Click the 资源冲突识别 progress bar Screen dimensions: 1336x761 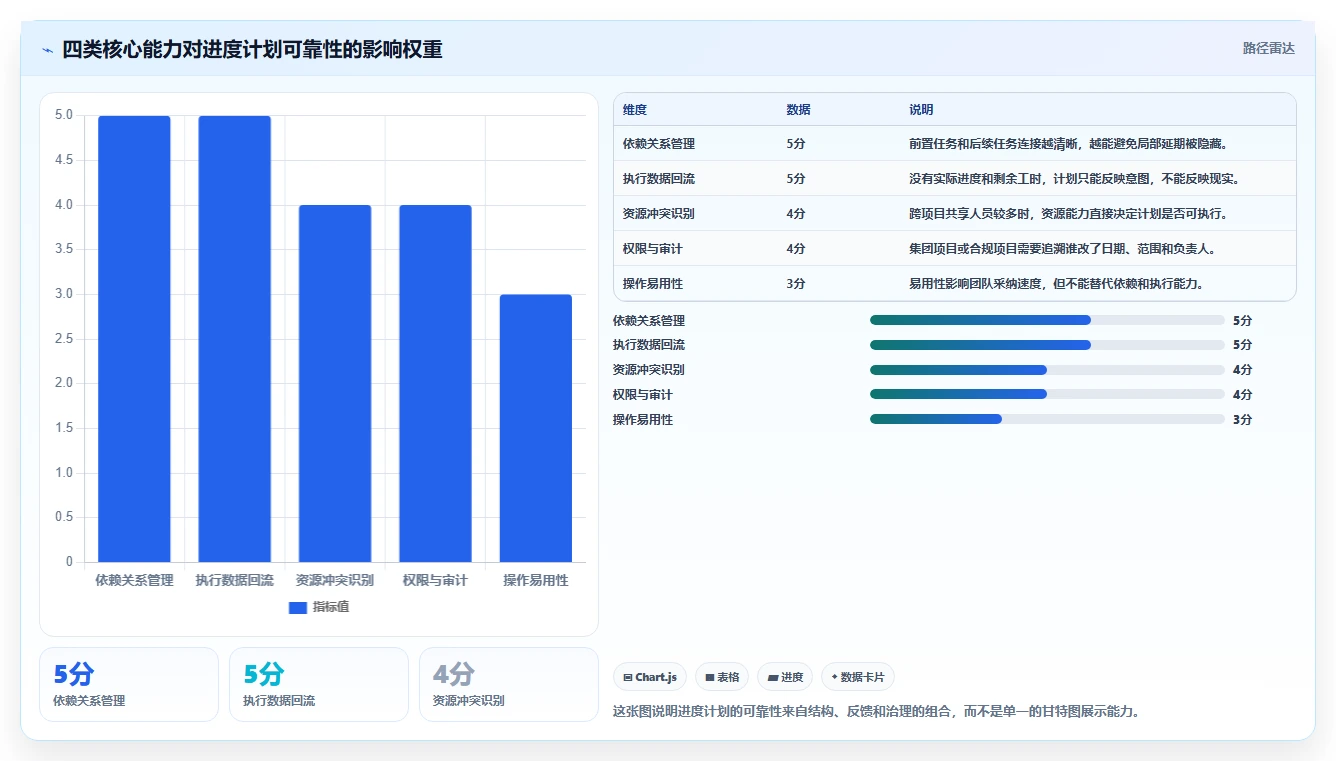[x=1047, y=369]
